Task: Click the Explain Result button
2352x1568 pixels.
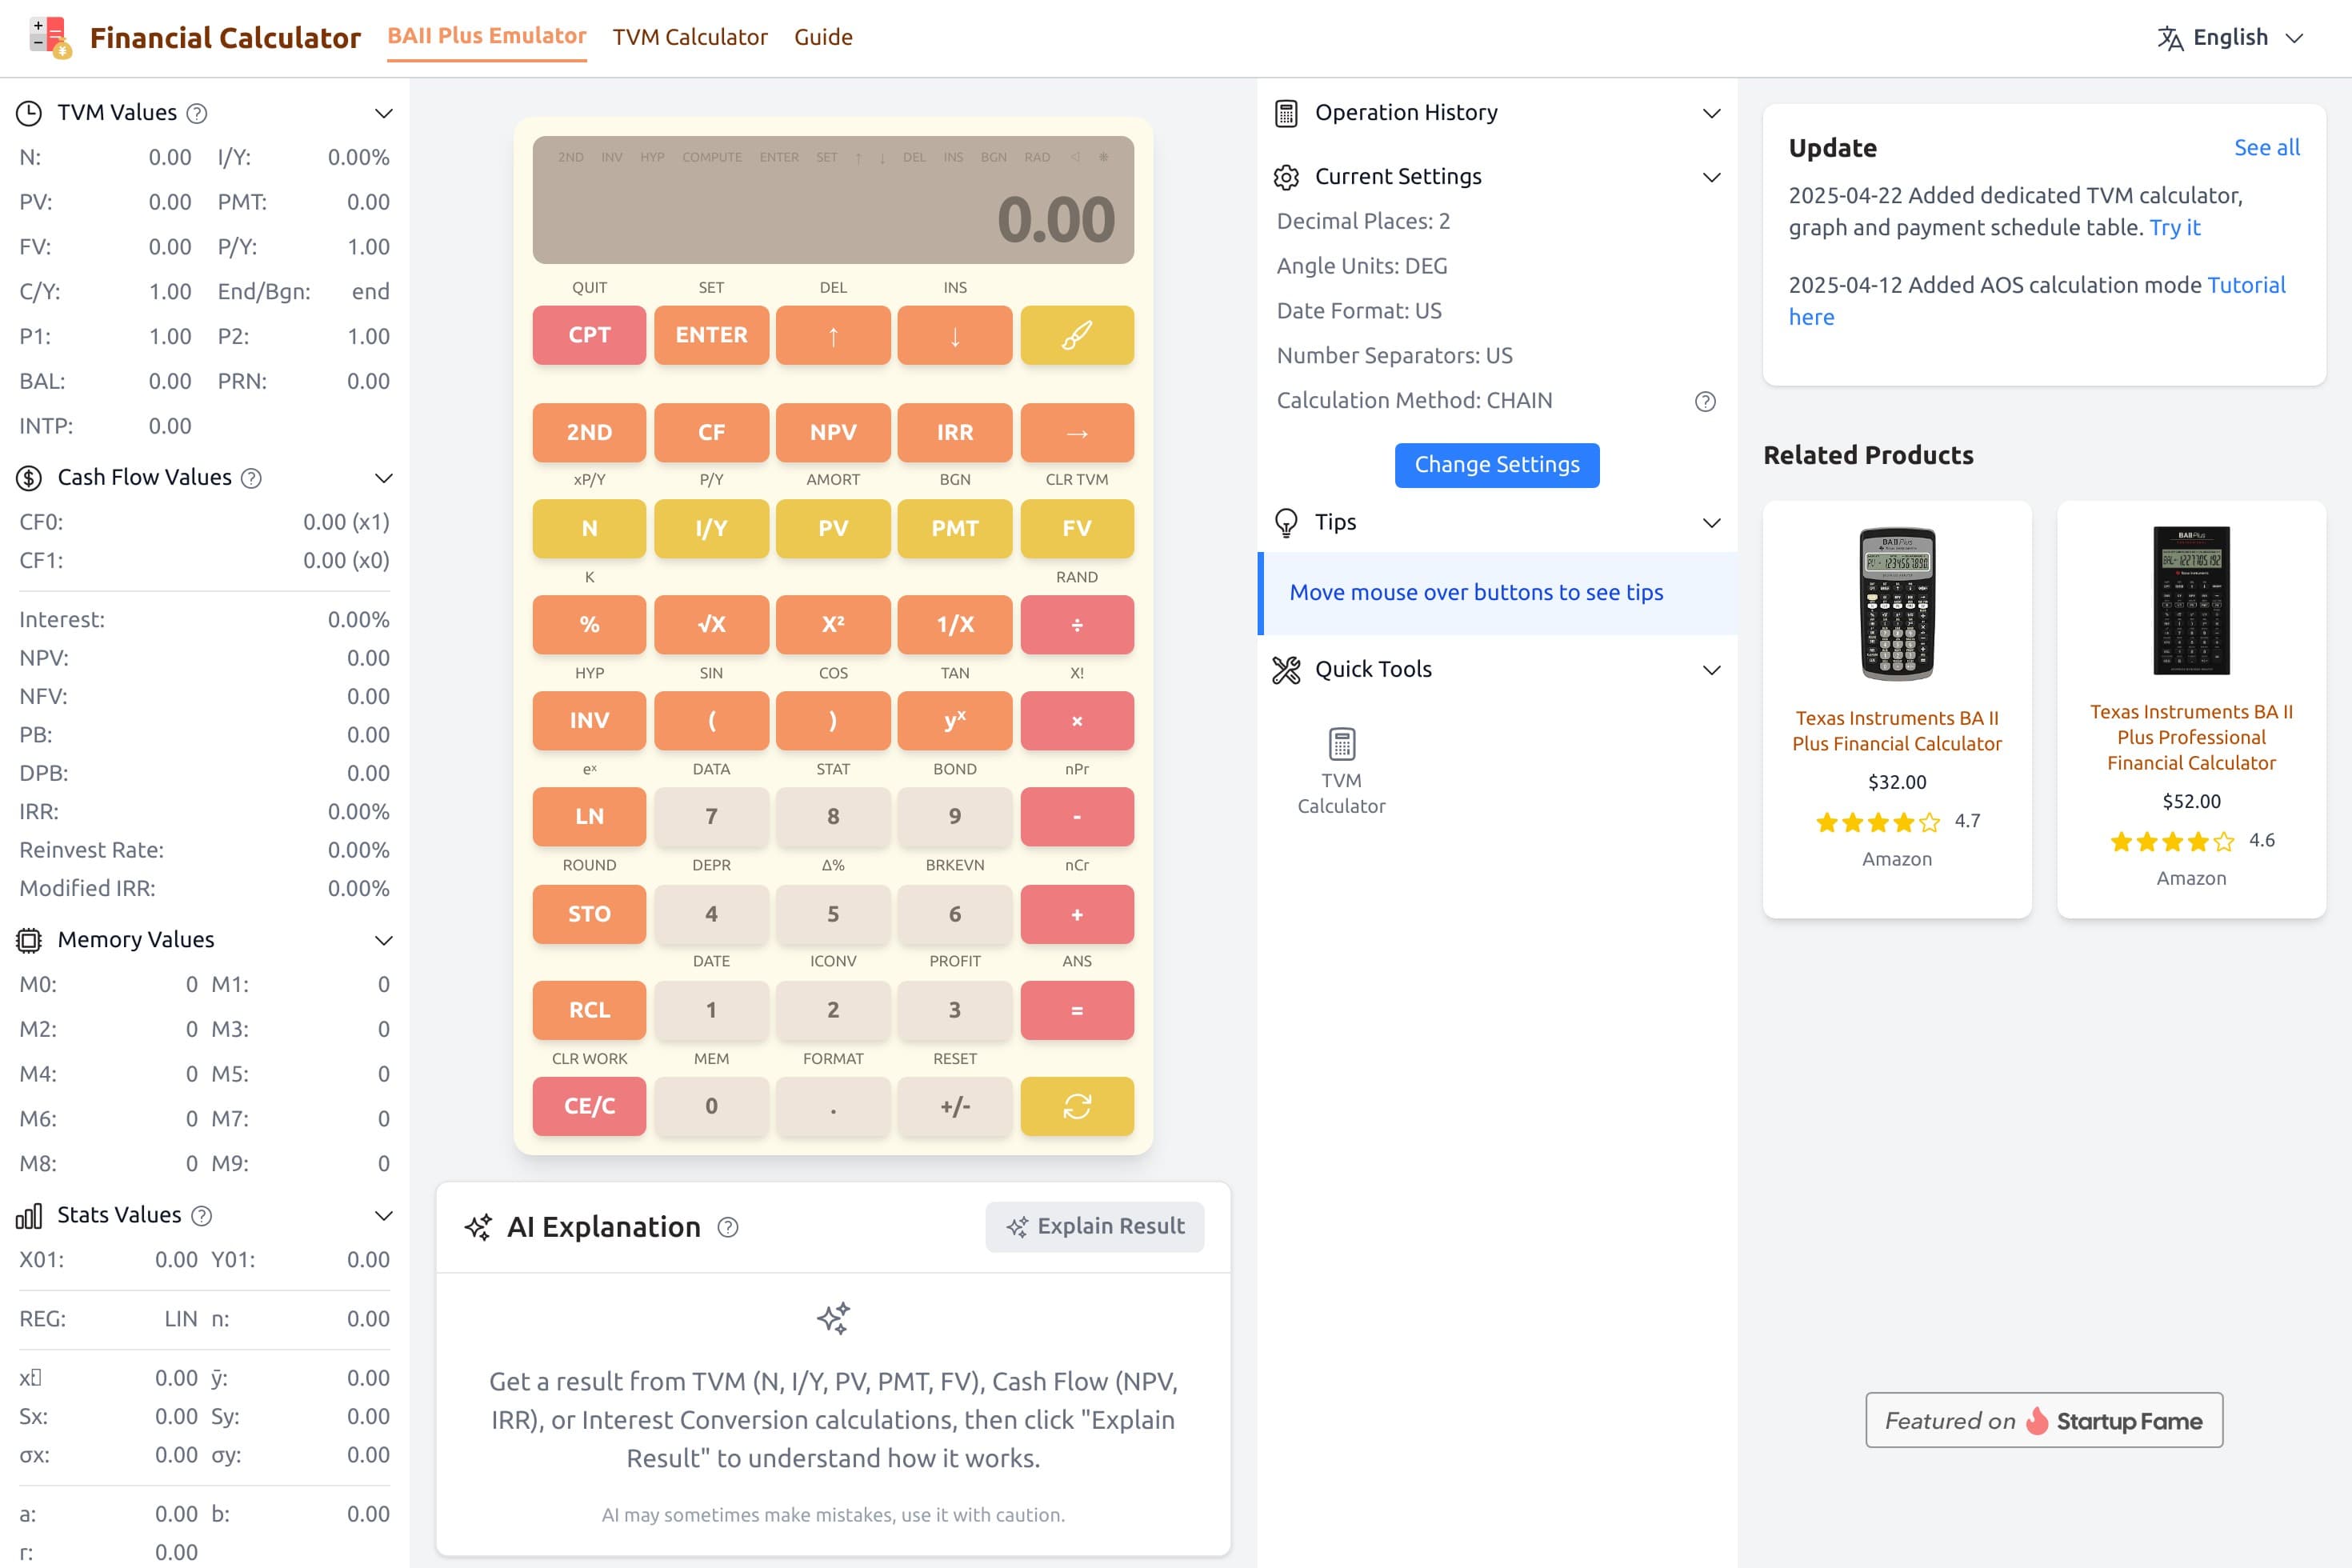Action: click(x=1095, y=1226)
